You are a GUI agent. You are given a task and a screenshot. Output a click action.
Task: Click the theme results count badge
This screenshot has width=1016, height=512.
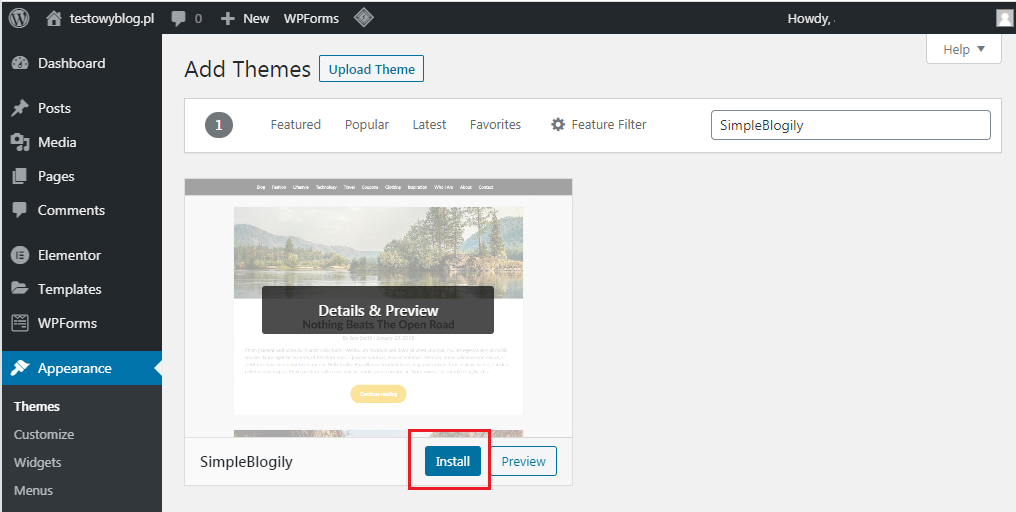tap(219, 125)
